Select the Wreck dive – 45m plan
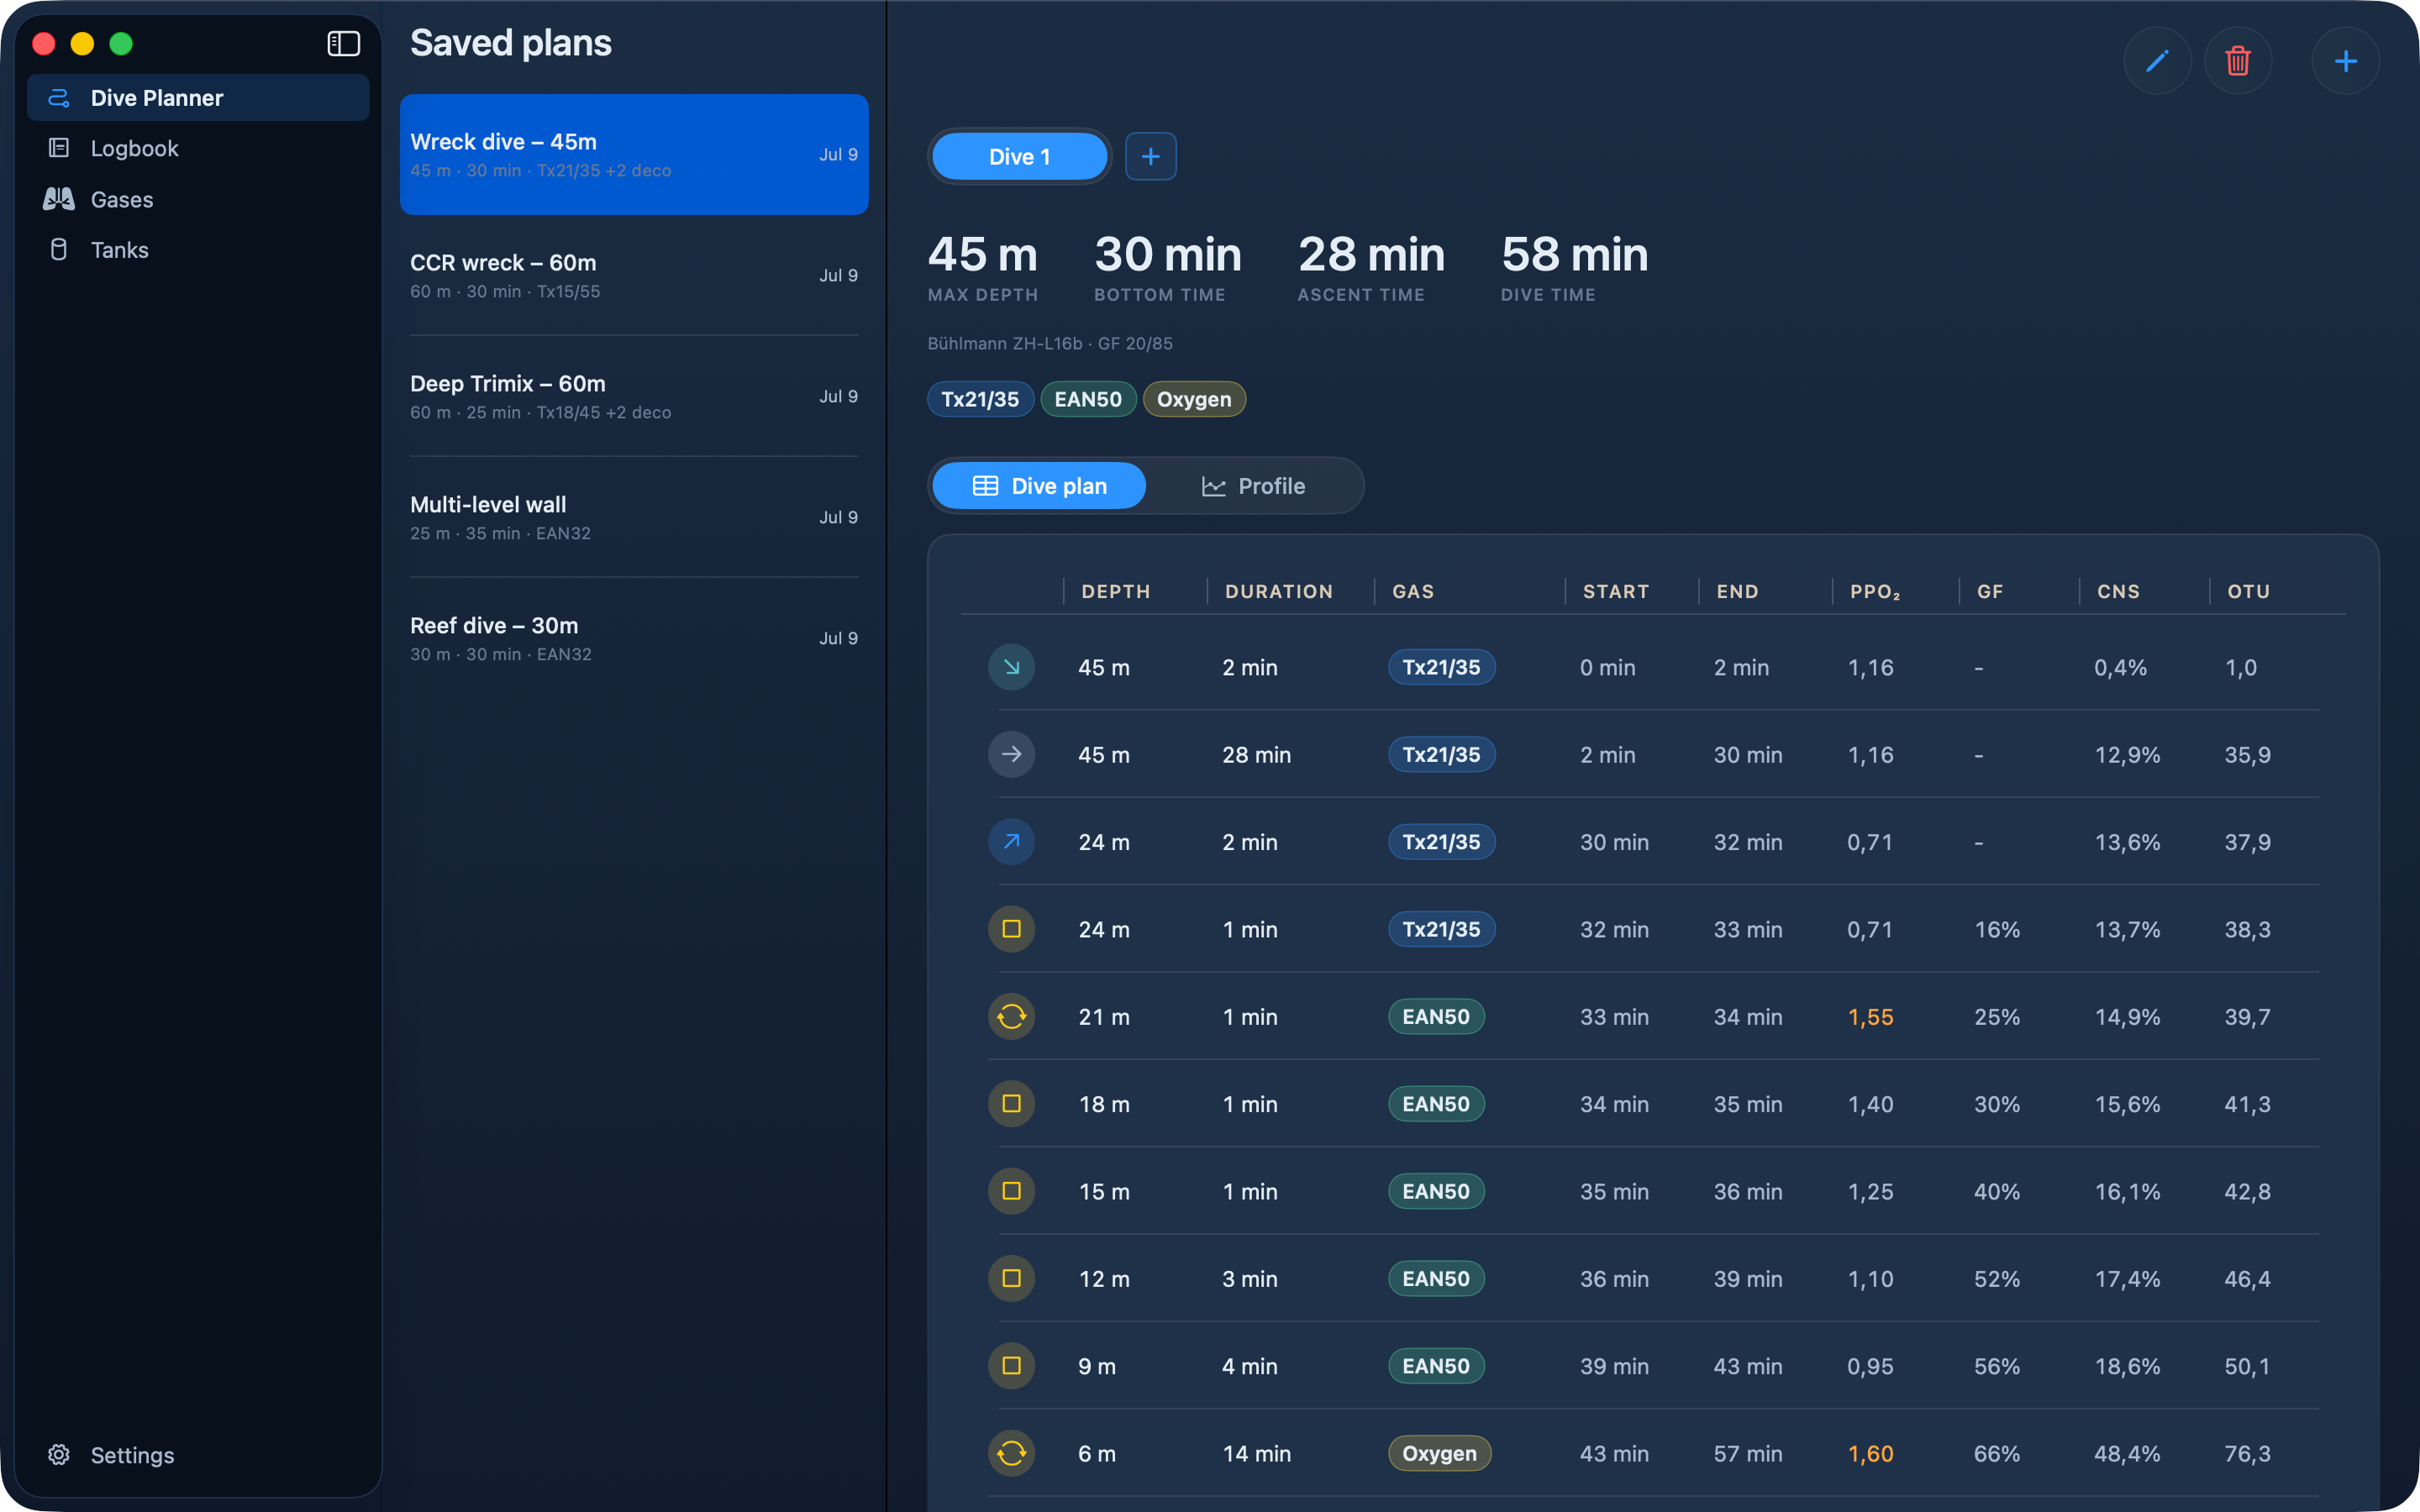 (x=634, y=154)
